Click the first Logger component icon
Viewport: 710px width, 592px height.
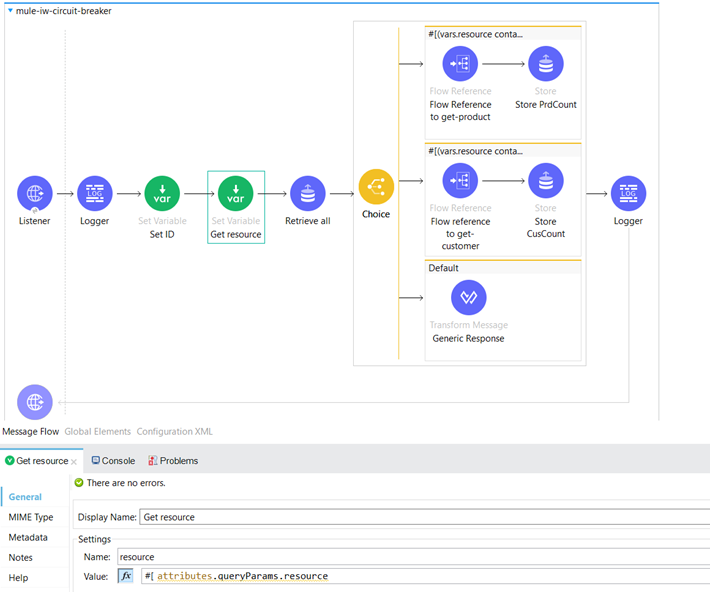tap(95, 193)
